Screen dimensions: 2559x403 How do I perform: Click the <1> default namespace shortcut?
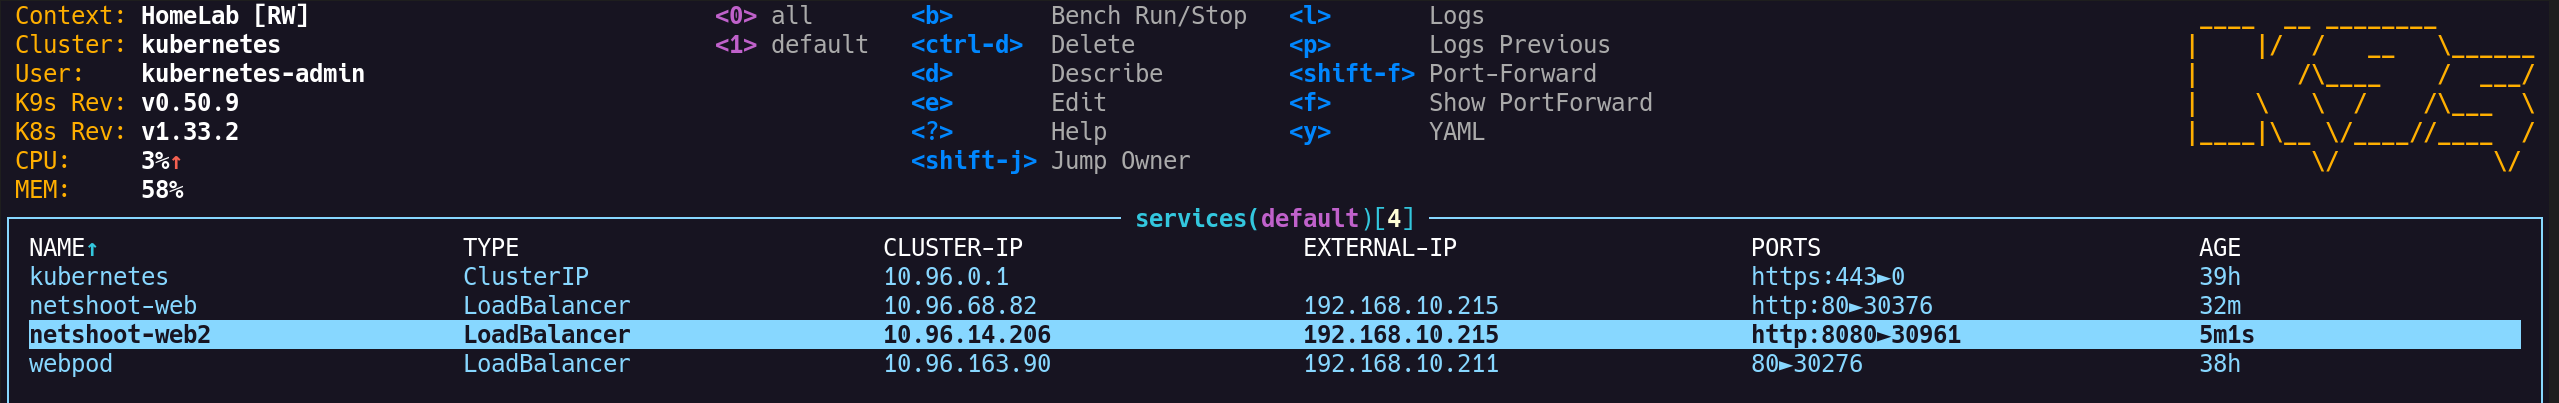point(792,45)
